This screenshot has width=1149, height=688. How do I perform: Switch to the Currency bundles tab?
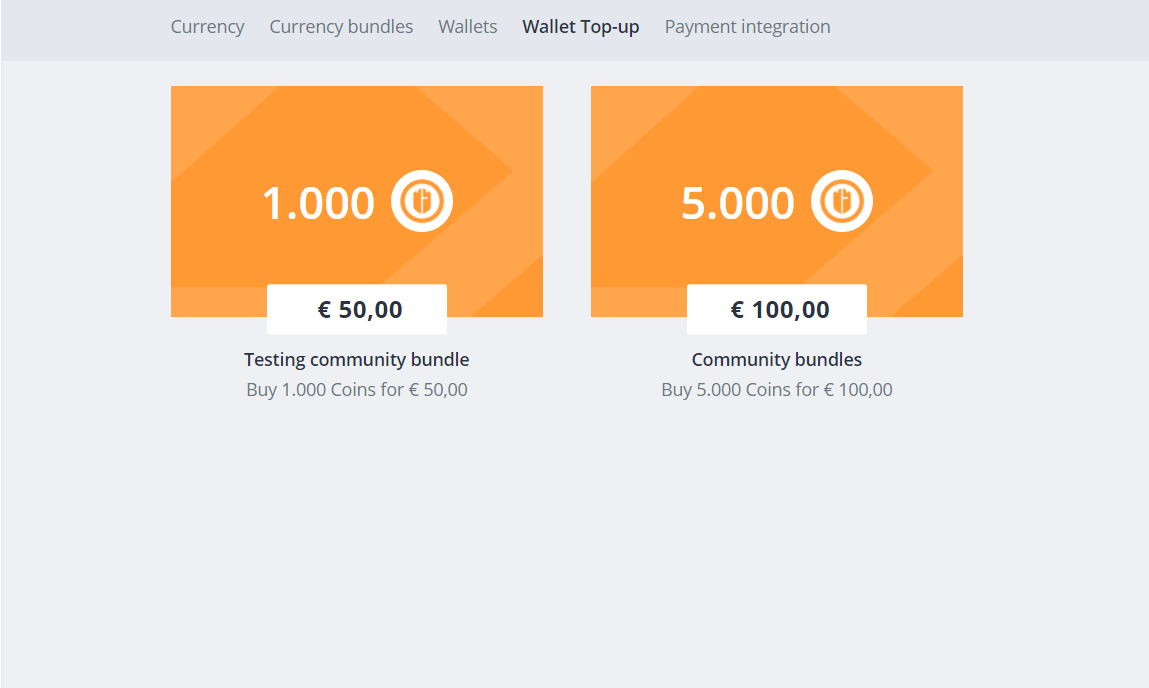click(x=341, y=27)
